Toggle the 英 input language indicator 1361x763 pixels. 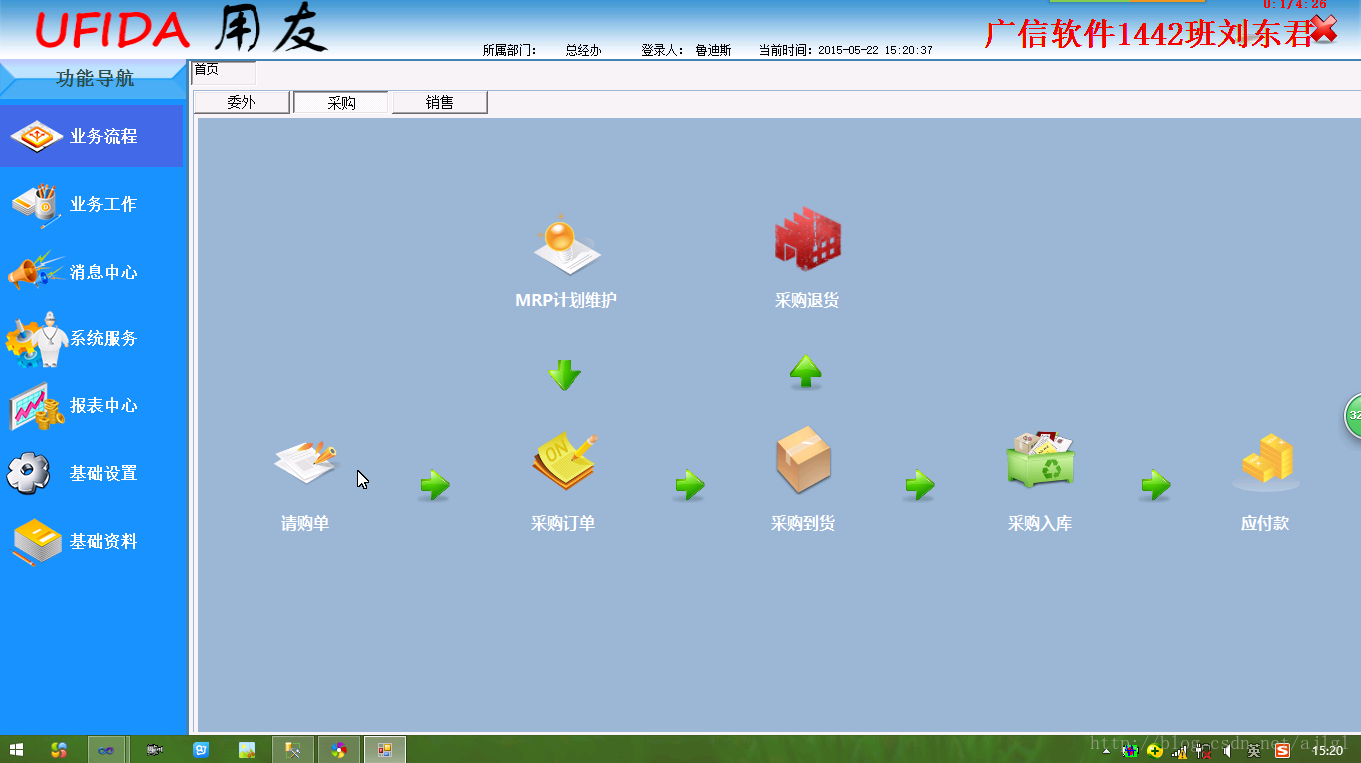tap(1254, 751)
